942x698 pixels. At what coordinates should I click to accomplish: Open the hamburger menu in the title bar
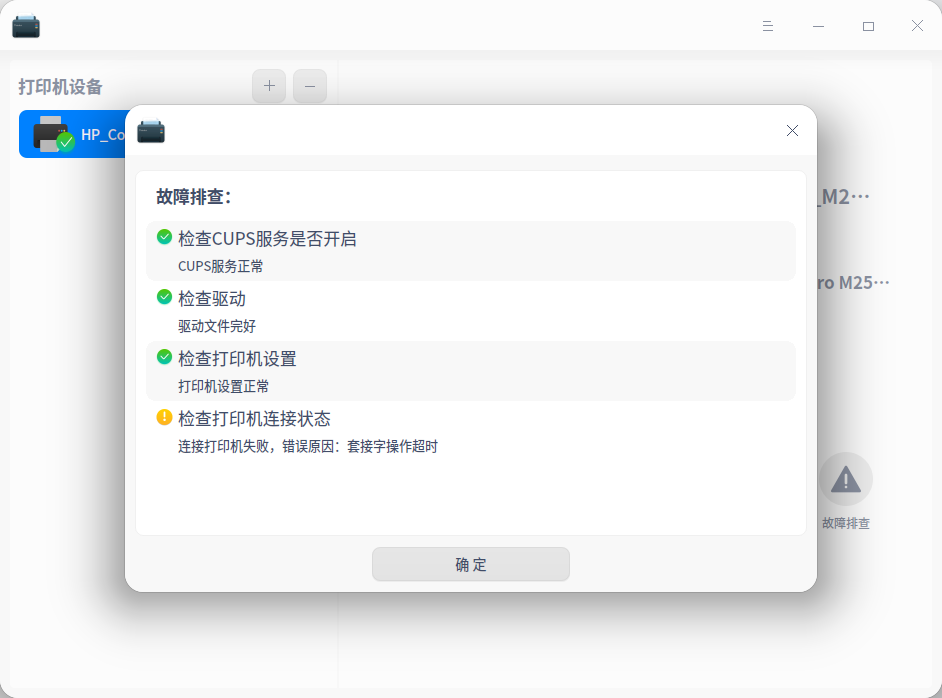click(767, 26)
